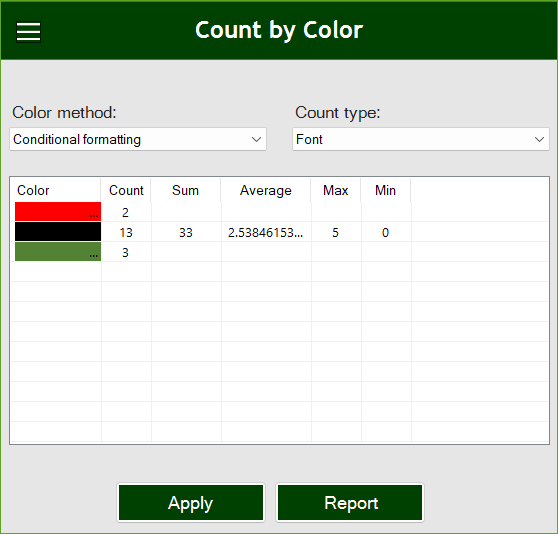Click the Report button
This screenshot has height=534, width=558.
coord(350,503)
